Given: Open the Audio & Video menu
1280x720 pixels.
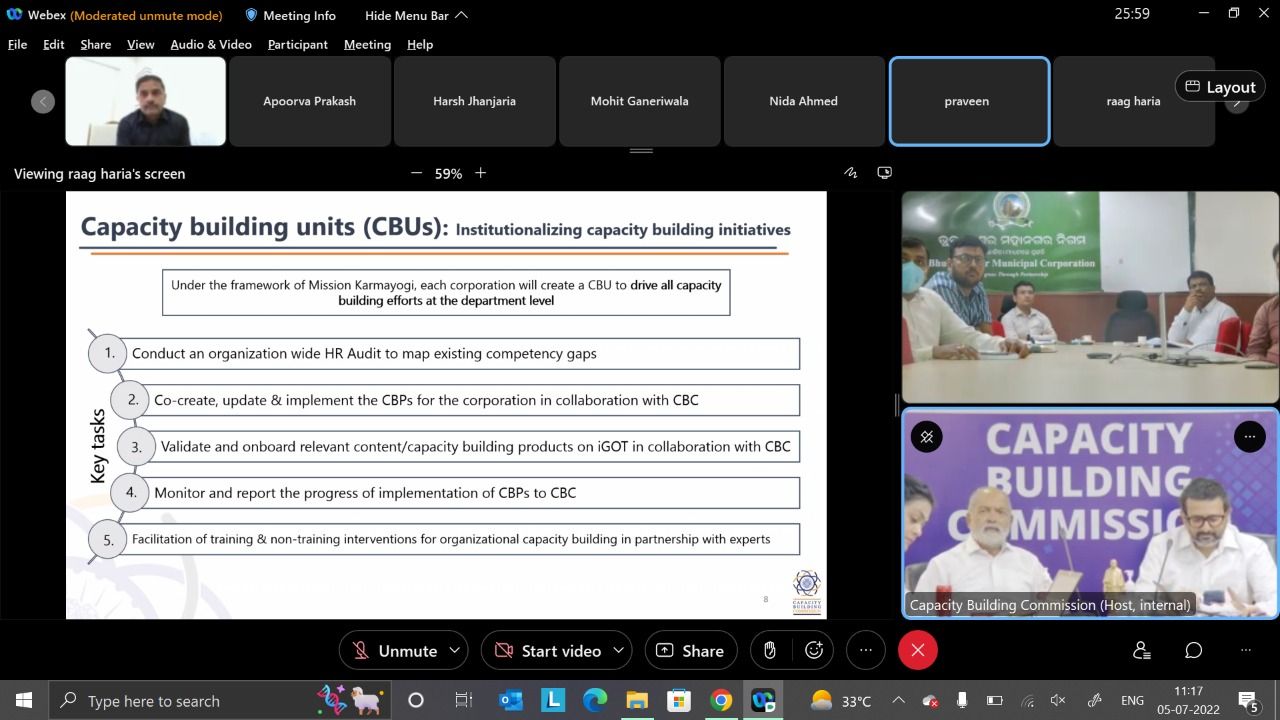Looking at the screenshot, I should pos(211,44).
